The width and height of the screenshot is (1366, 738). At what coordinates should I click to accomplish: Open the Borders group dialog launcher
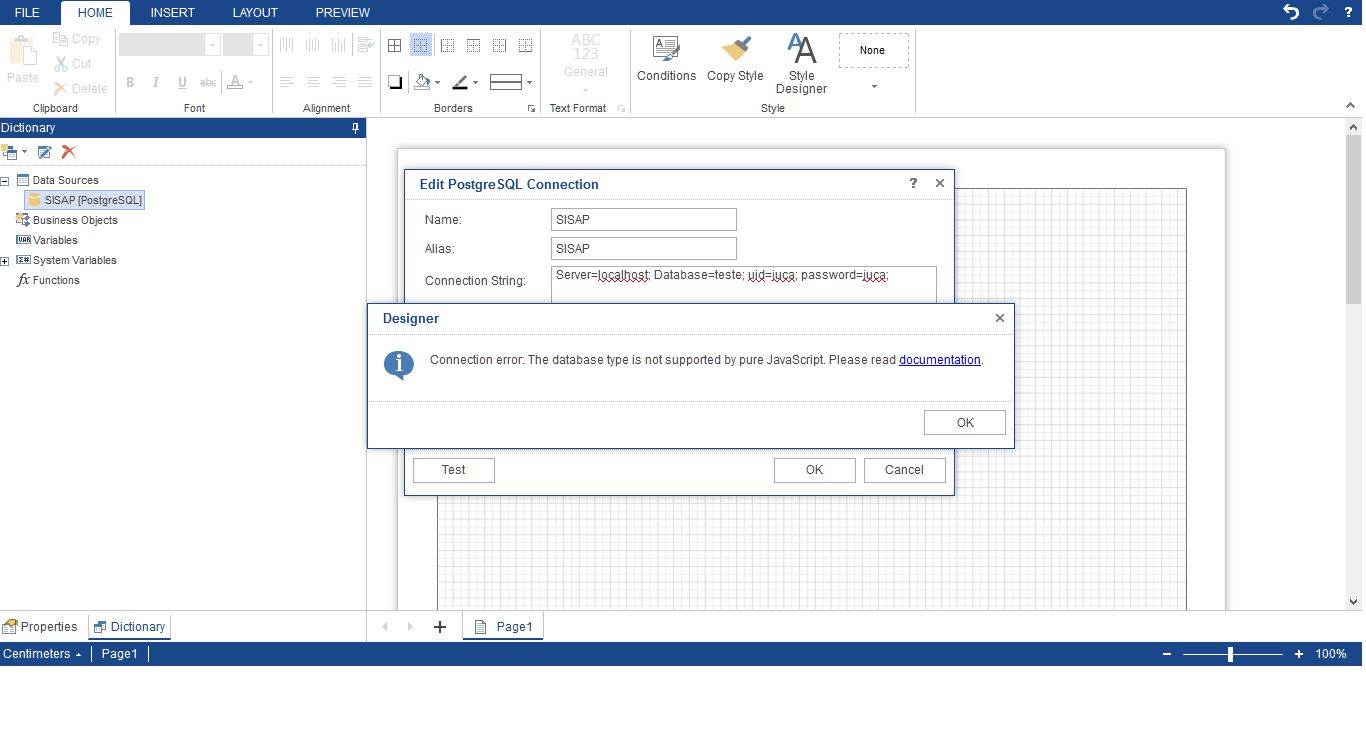pos(531,108)
